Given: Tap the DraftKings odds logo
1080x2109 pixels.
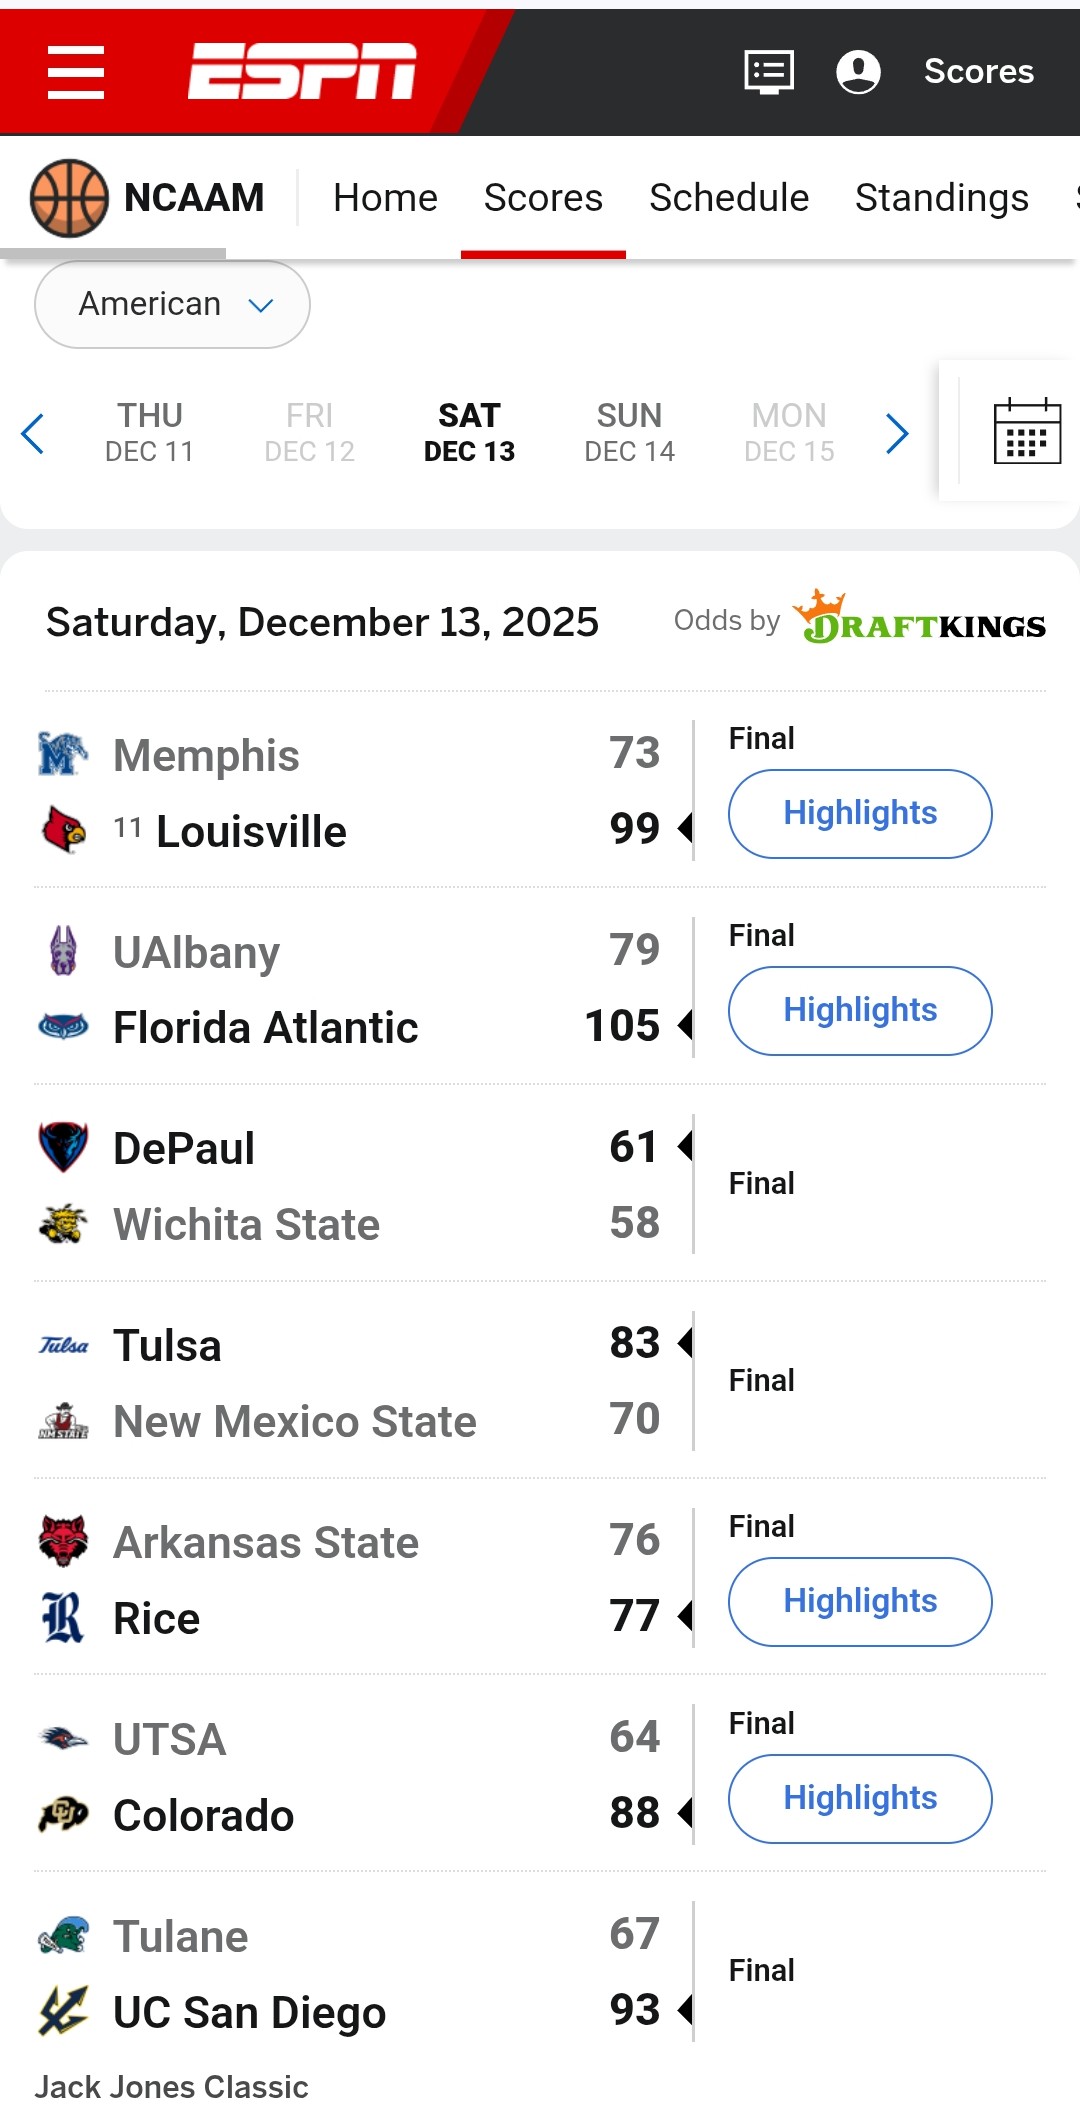Looking at the screenshot, I should (x=920, y=619).
